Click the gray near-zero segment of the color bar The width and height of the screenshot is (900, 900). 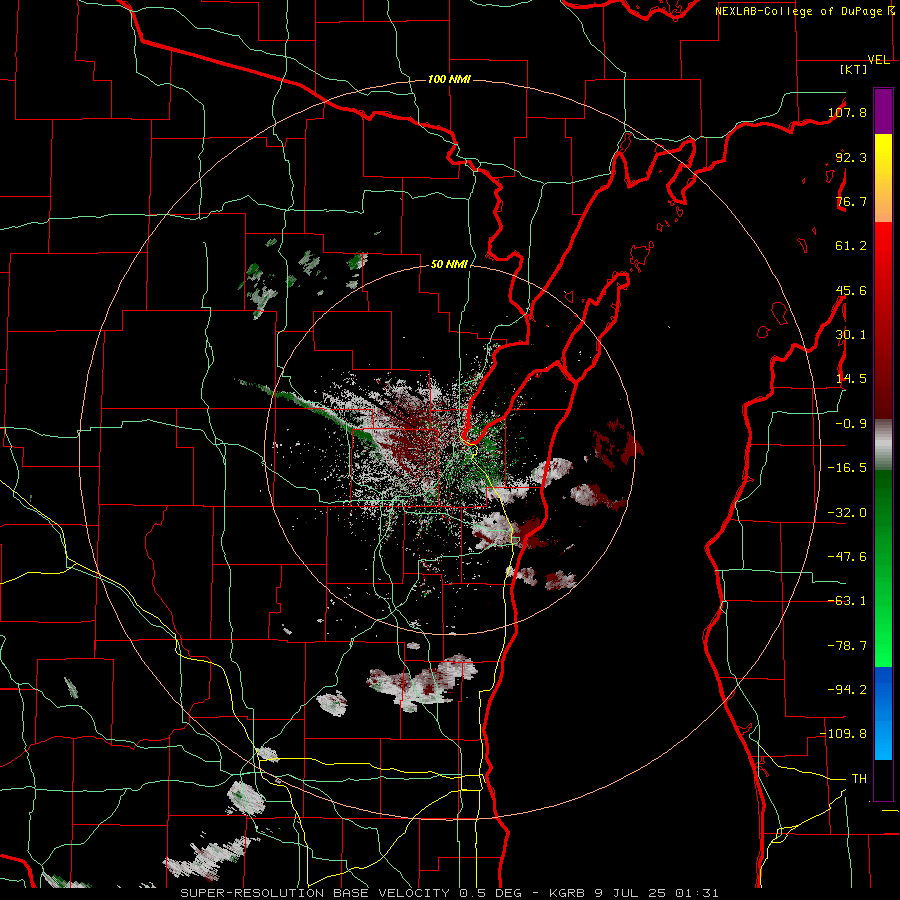click(883, 445)
